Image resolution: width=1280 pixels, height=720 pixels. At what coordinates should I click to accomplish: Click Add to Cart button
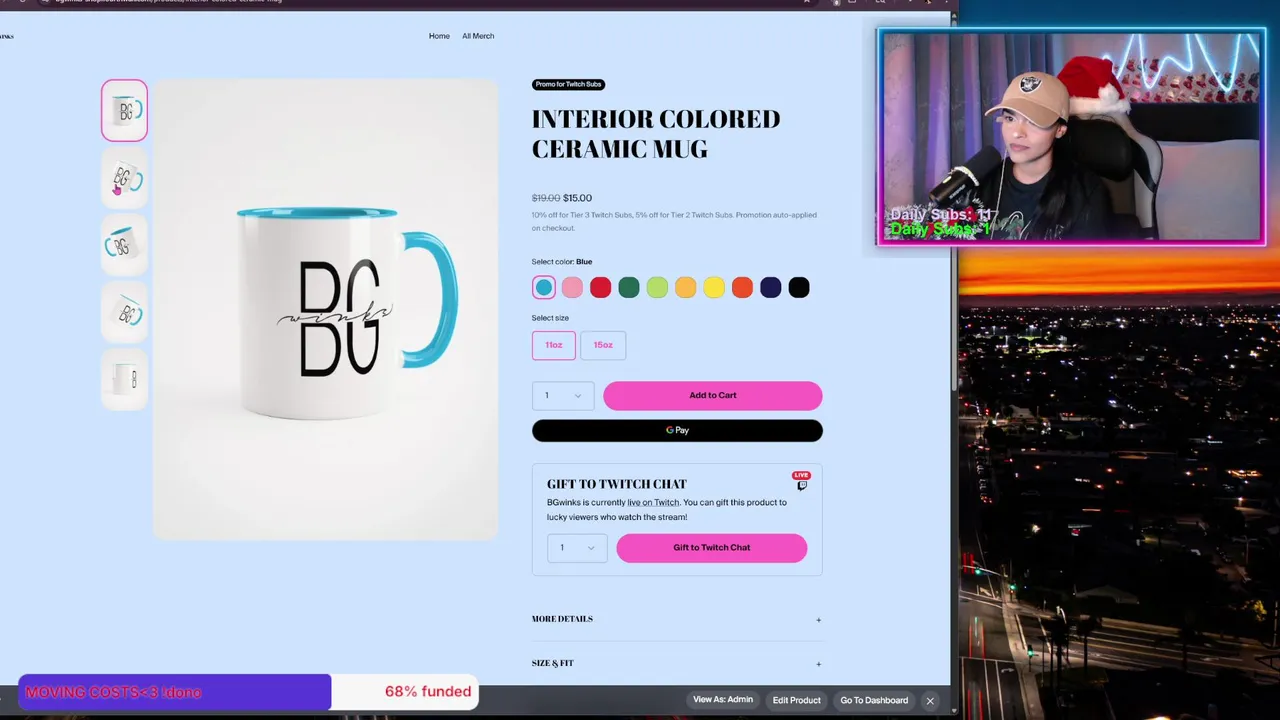[713, 395]
